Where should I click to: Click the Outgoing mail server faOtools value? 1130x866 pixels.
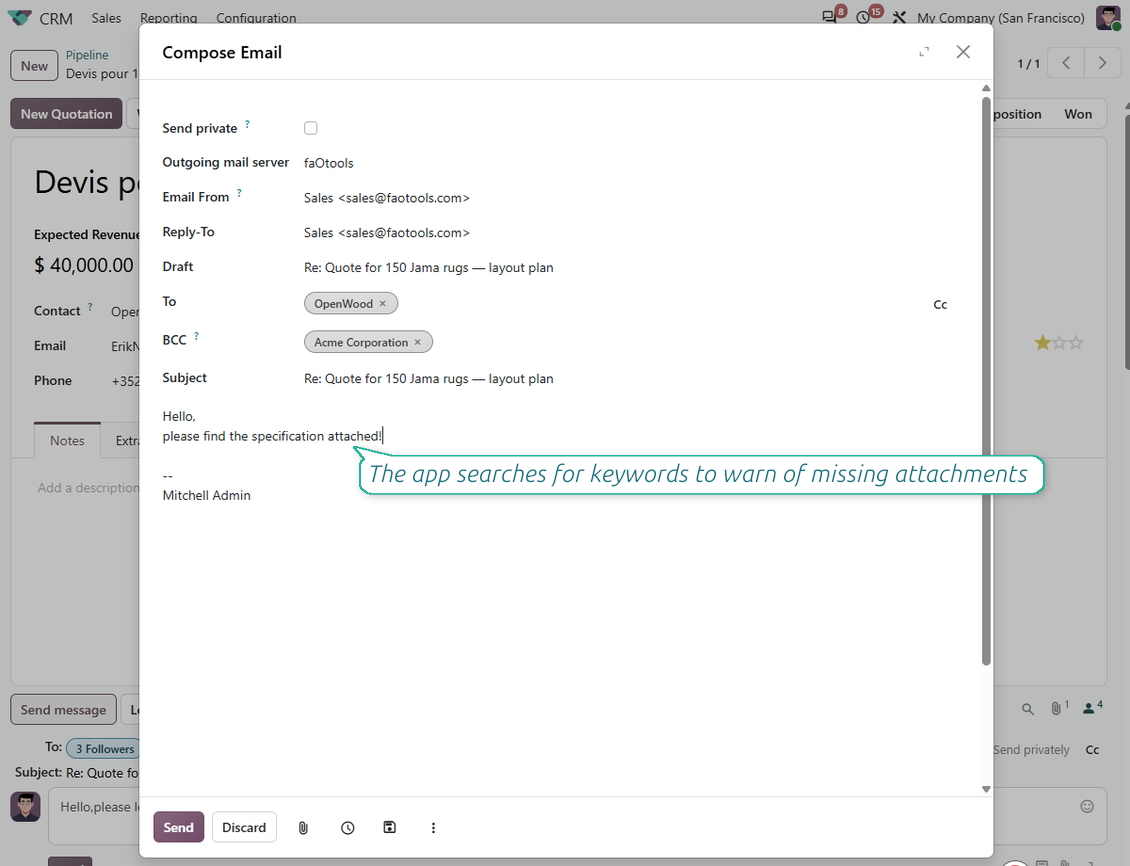[329, 164]
